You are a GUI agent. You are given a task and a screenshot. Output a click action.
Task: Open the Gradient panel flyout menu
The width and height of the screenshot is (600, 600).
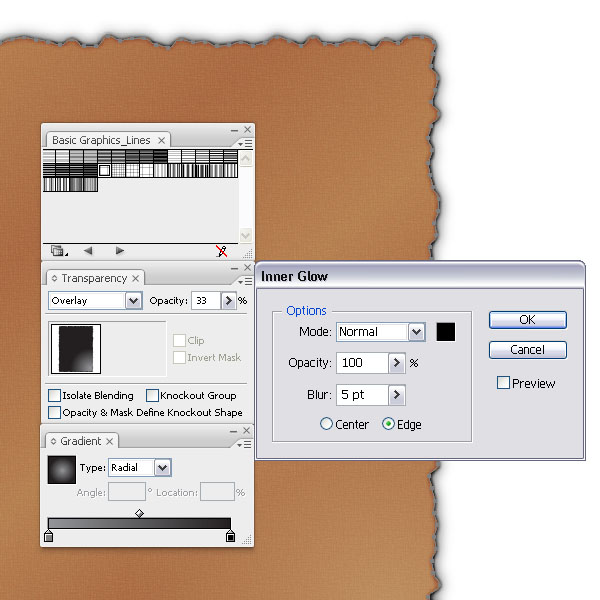244,445
